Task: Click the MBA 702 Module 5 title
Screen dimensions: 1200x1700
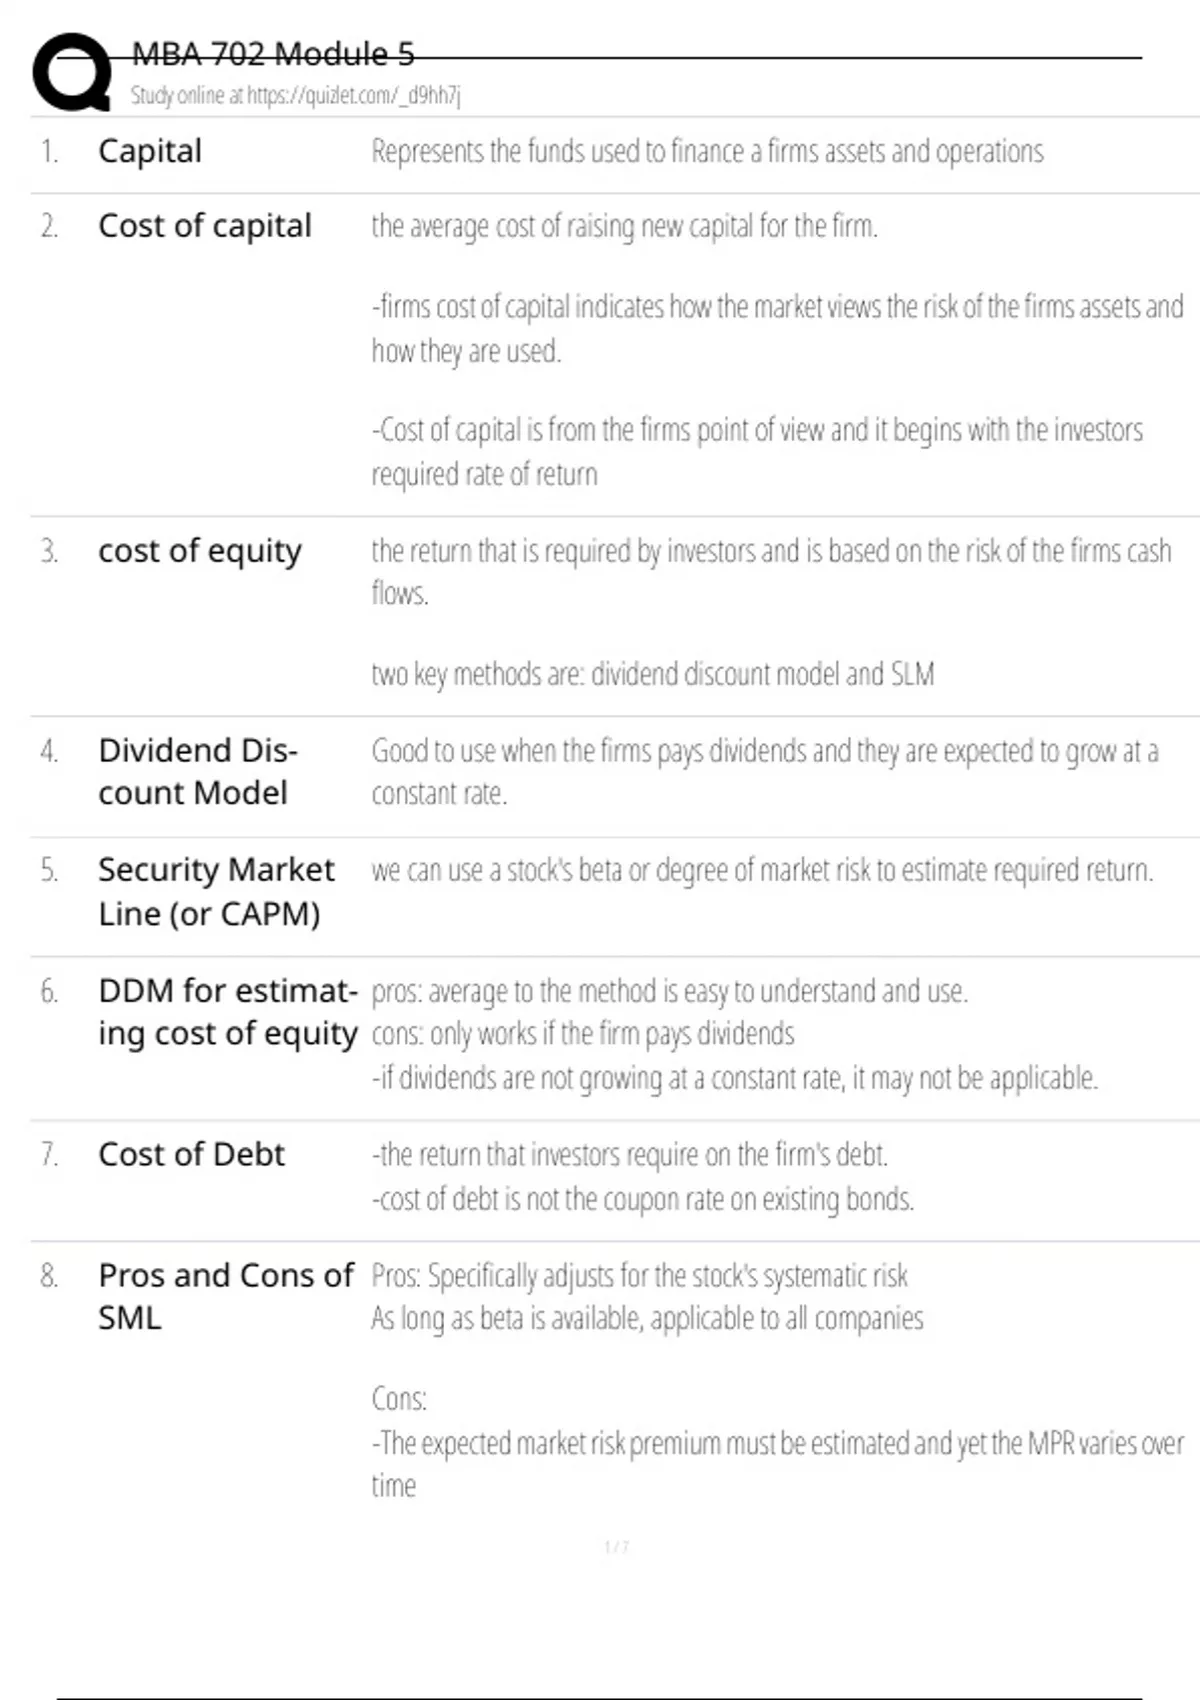Action: click(x=273, y=54)
